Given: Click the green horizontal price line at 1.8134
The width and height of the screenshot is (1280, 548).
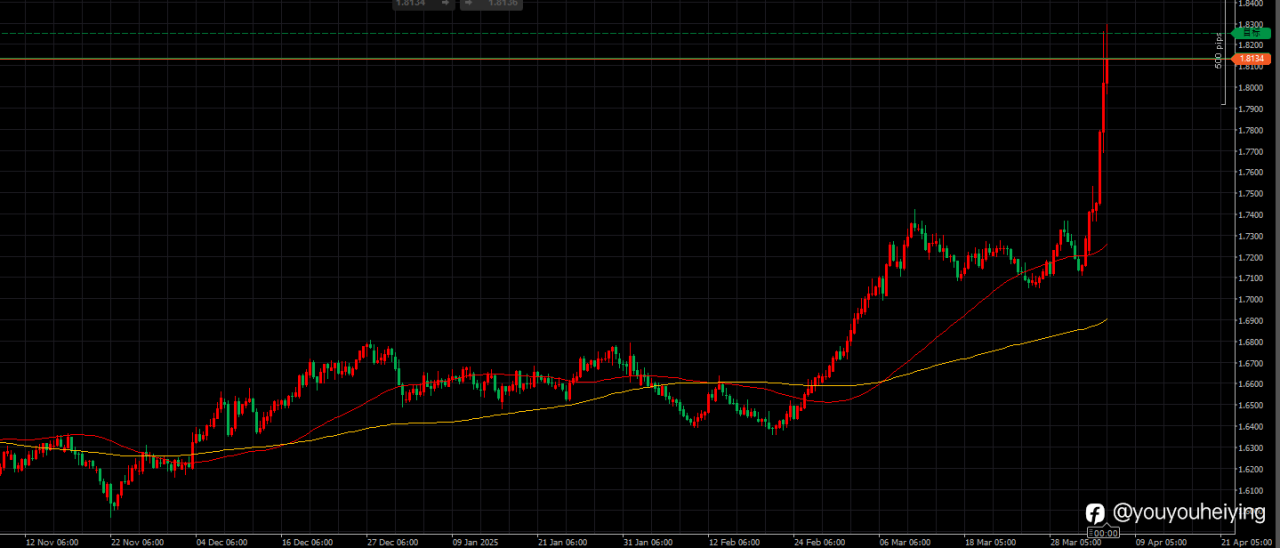Looking at the screenshot, I should click(x=615, y=59).
